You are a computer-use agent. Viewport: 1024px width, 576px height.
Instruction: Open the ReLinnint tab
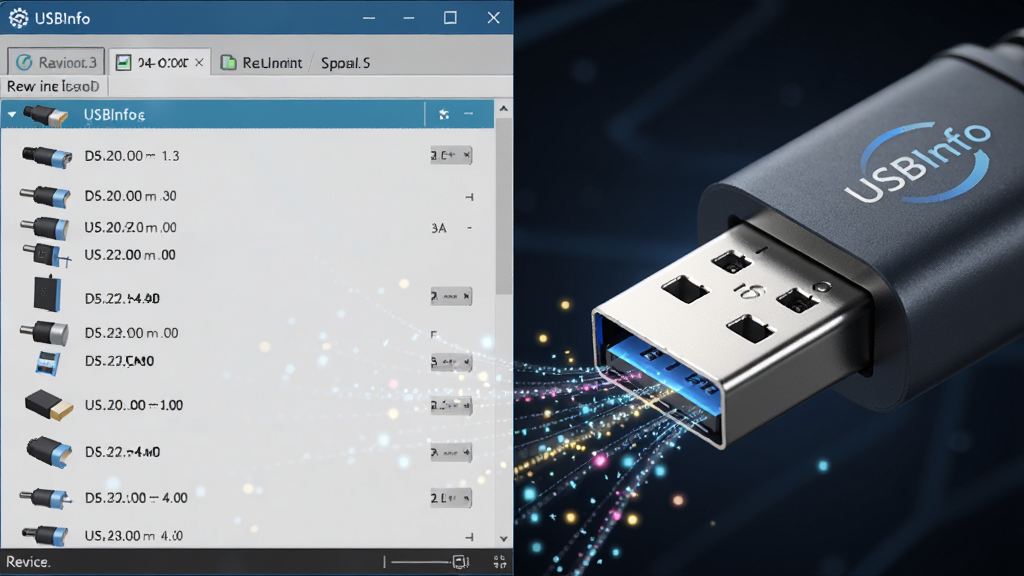point(262,63)
